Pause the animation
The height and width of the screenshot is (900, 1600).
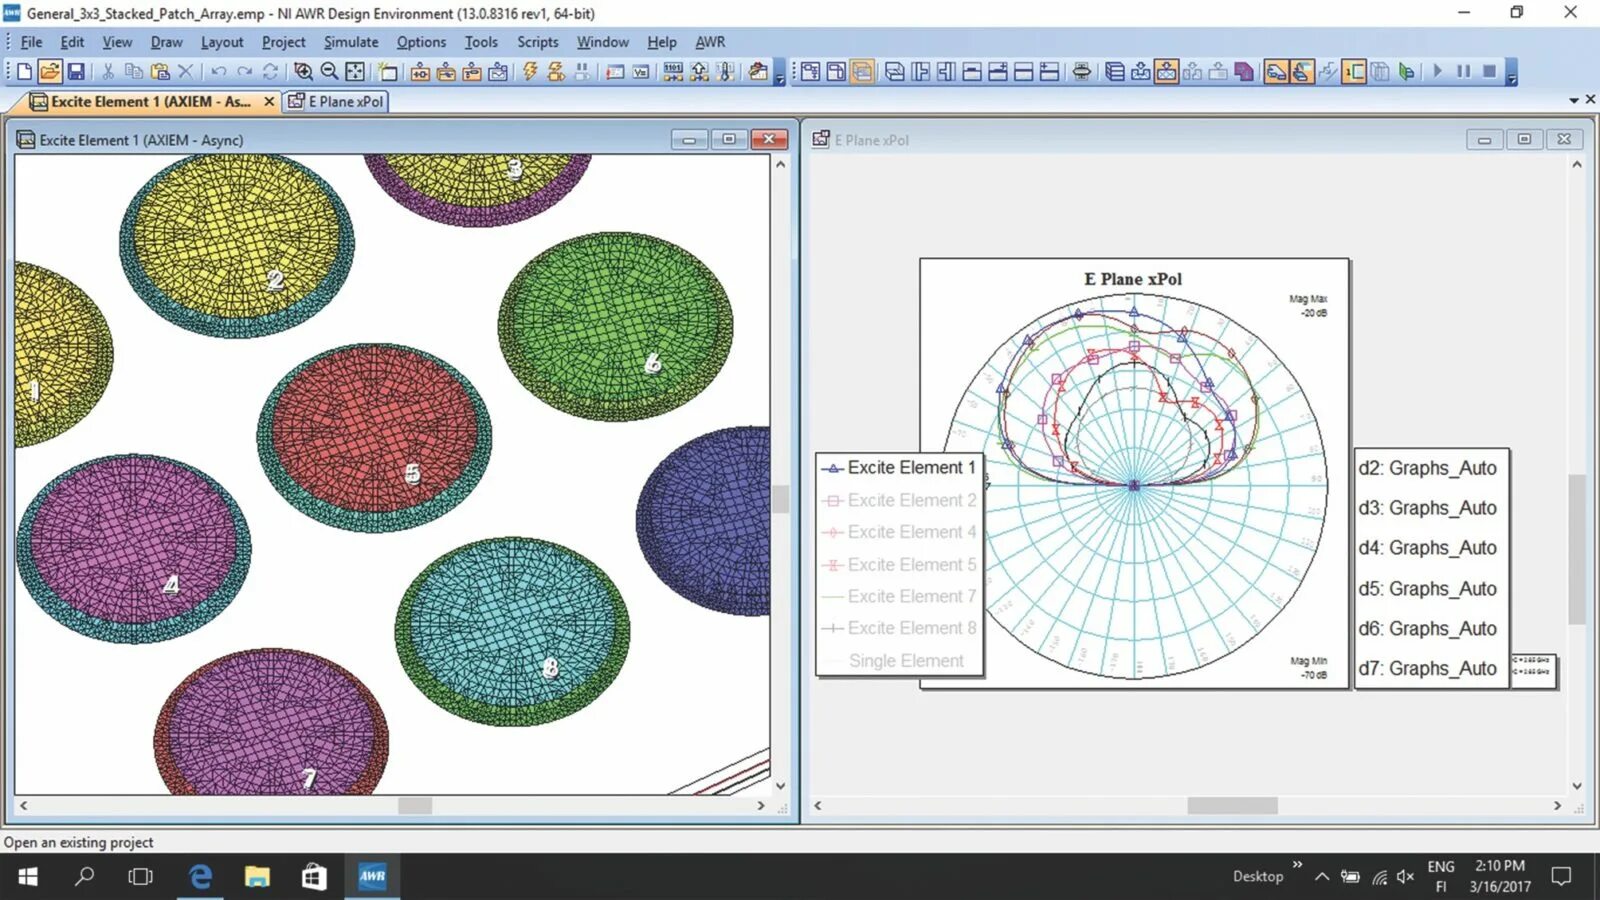click(x=1464, y=71)
